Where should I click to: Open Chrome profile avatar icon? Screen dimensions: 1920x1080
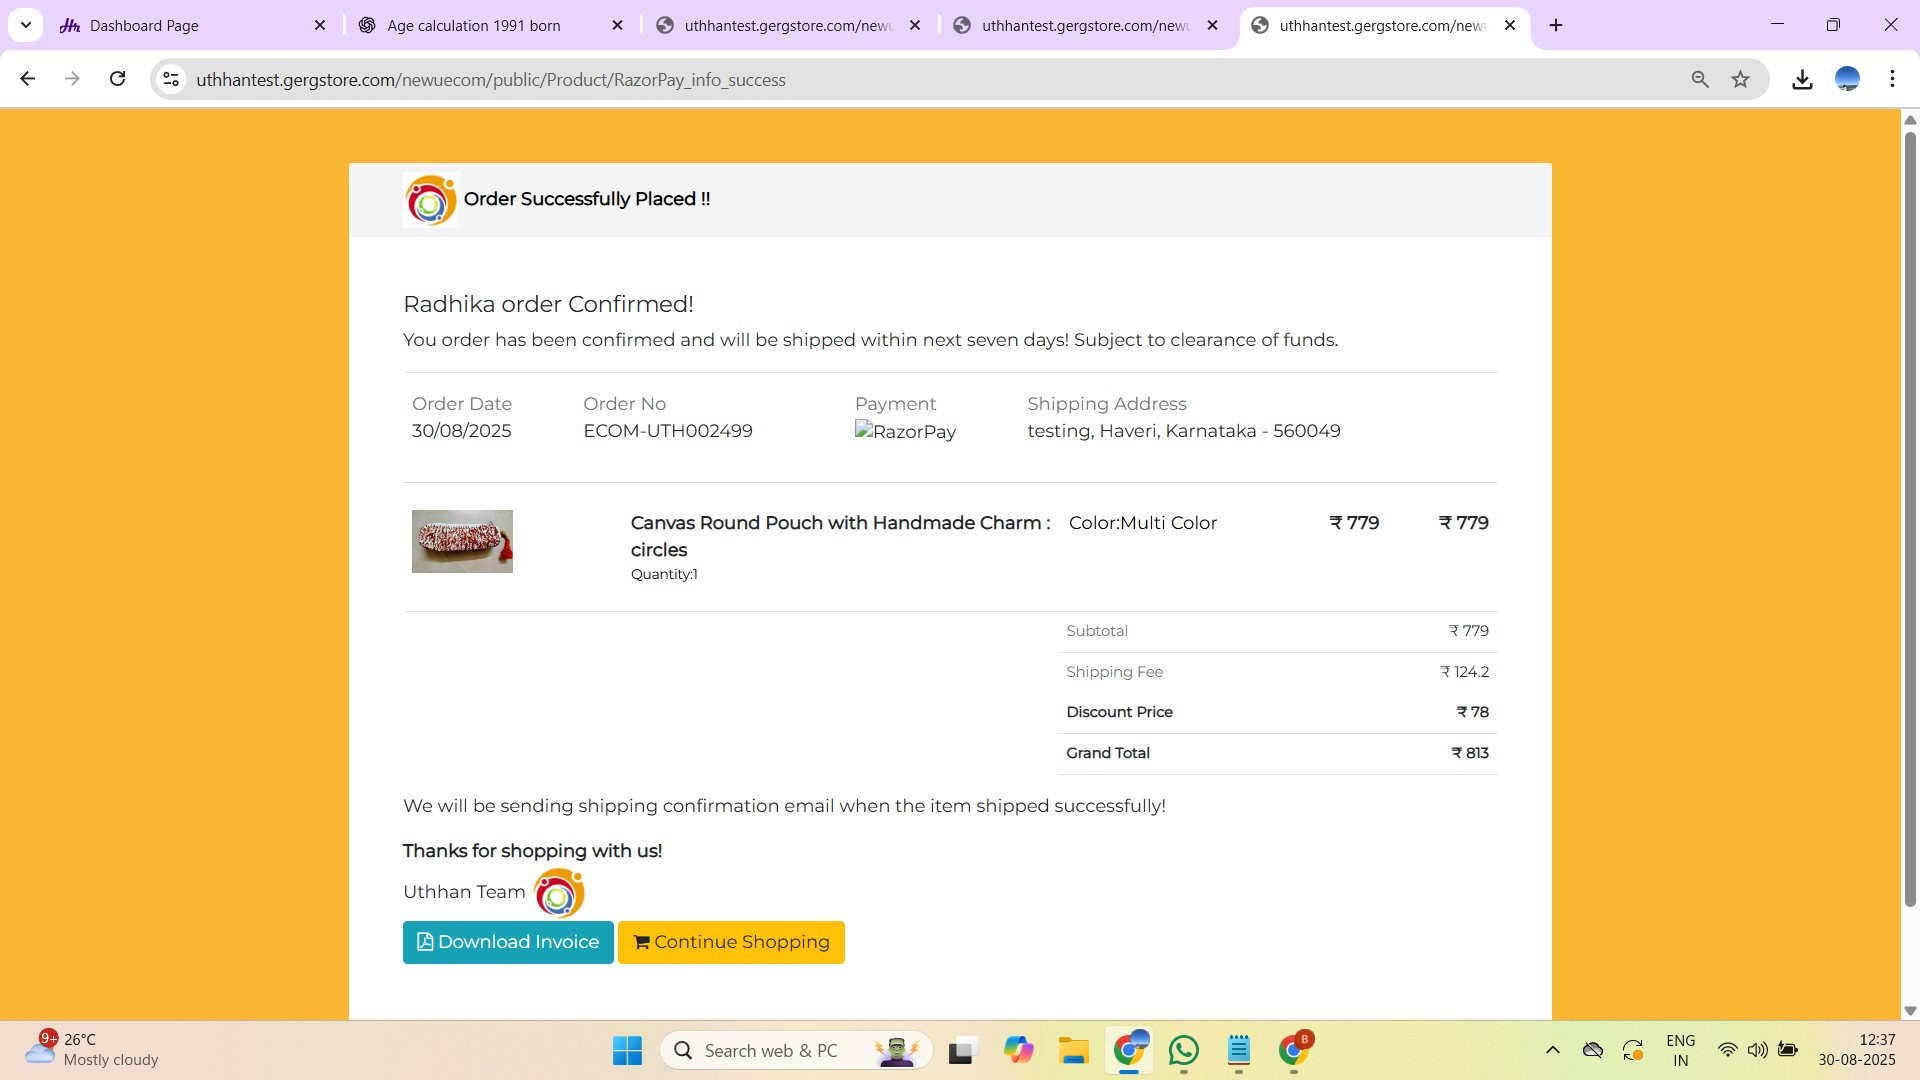click(1847, 79)
